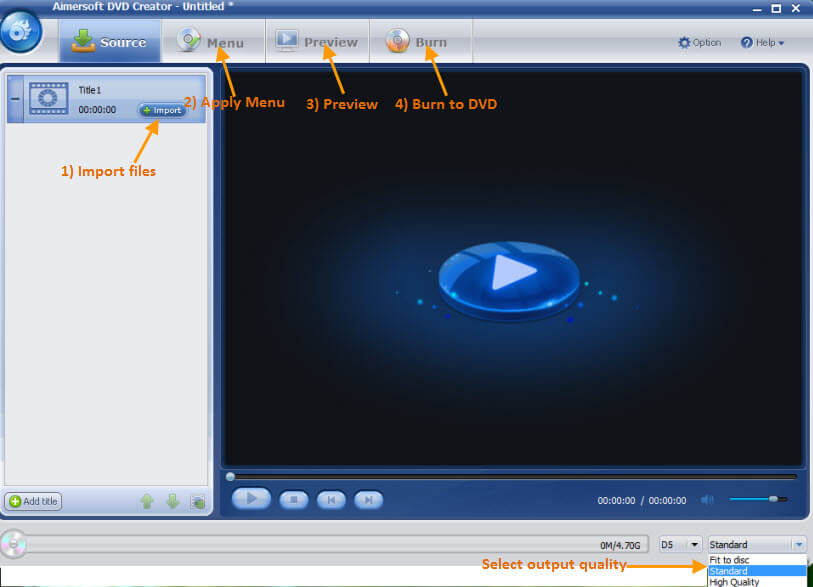Open the Burn tab

[x=420, y=41]
